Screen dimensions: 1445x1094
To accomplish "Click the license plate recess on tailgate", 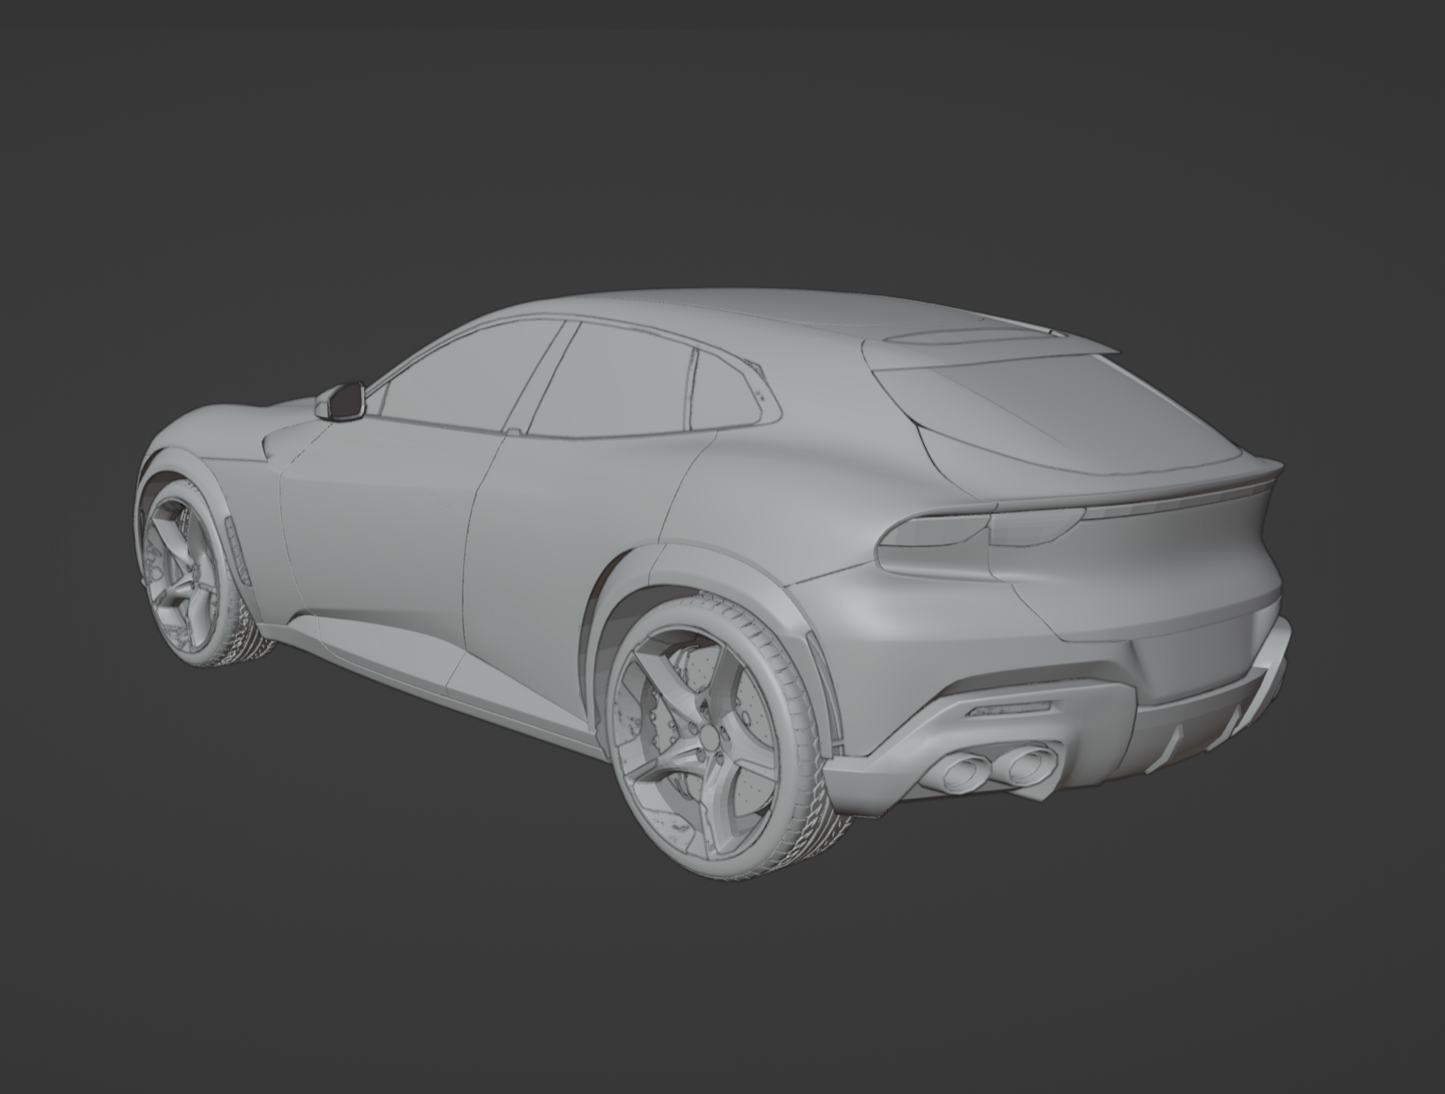I will [x=1194, y=654].
